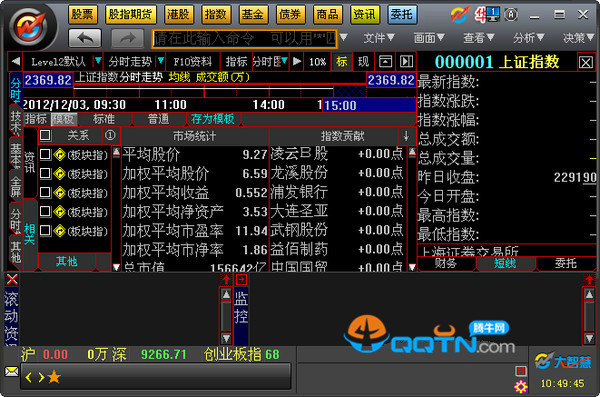Open the mail envelope icon
The height and width of the screenshot is (397, 600).
click(11, 371)
